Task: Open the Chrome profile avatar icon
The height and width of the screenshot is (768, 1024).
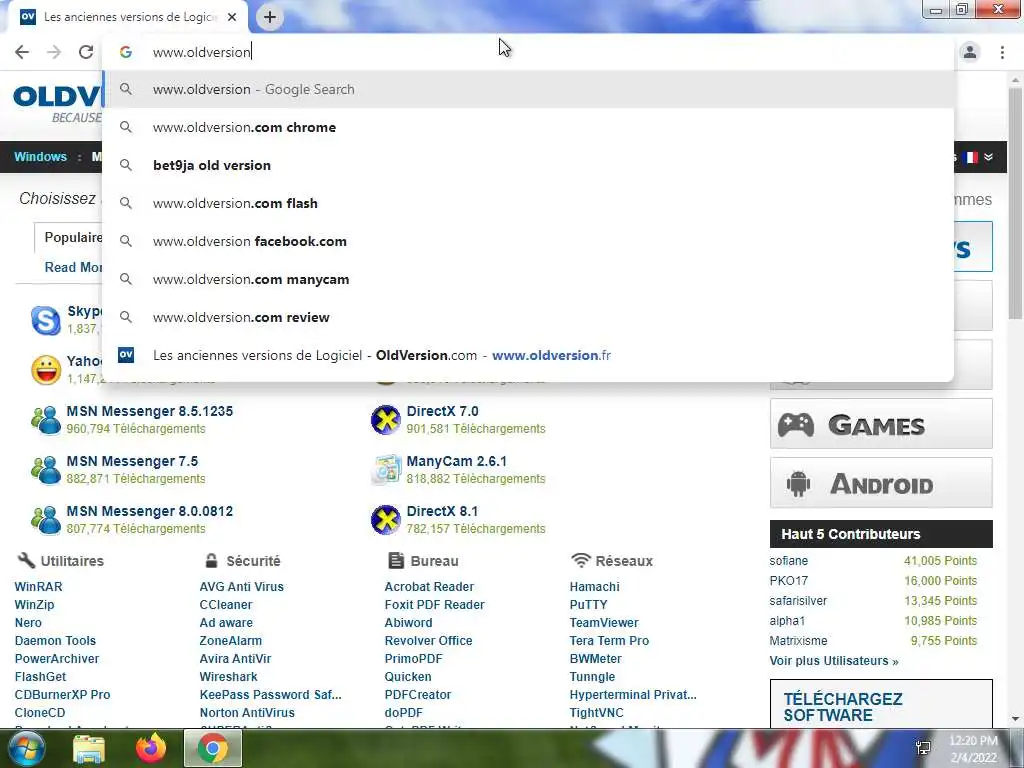Action: coord(970,52)
